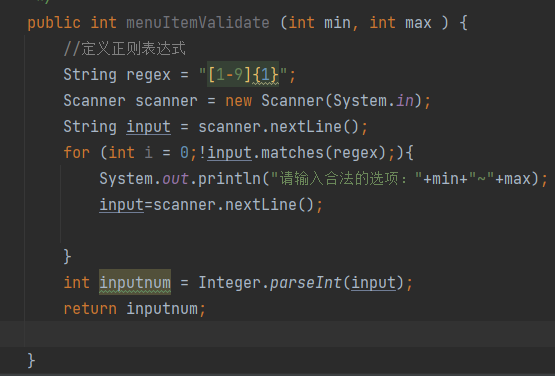
Task: Click the 'max' parameter in the signature
Action: pyautogui.click(x=418, y=23)
